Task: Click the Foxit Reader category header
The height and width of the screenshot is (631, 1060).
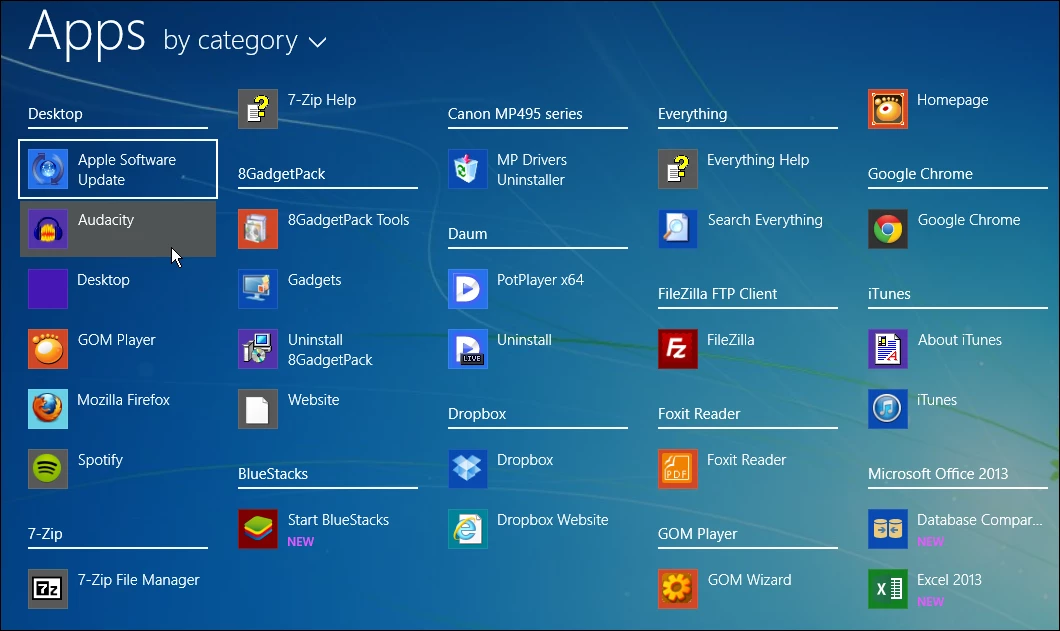Action: [699, 413]
